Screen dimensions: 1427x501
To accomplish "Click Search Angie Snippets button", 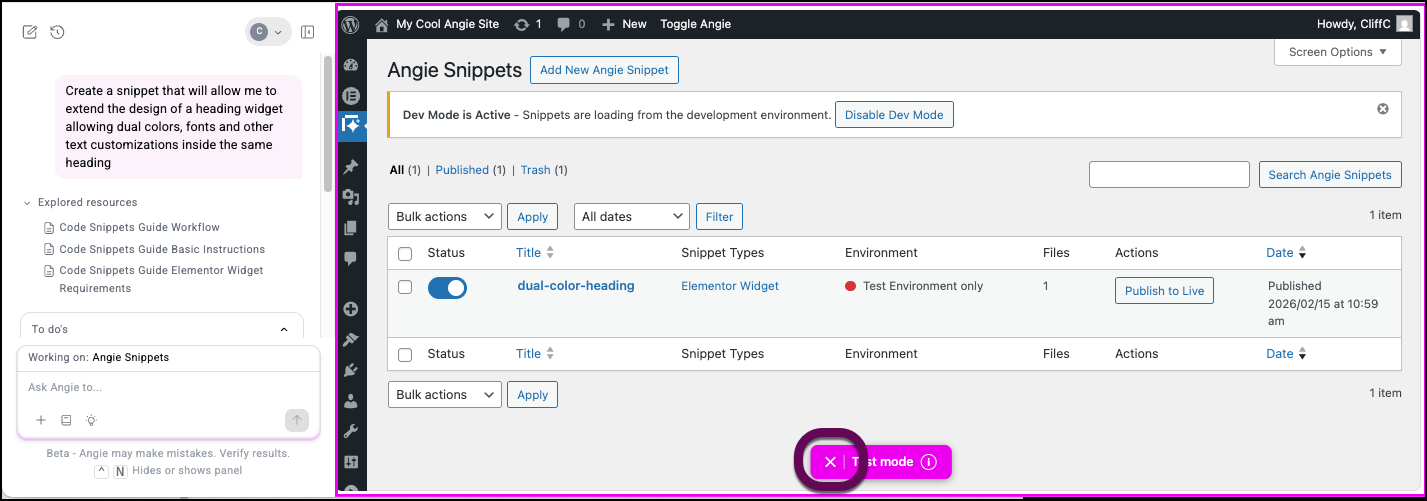I will [x=1330, y=175].
